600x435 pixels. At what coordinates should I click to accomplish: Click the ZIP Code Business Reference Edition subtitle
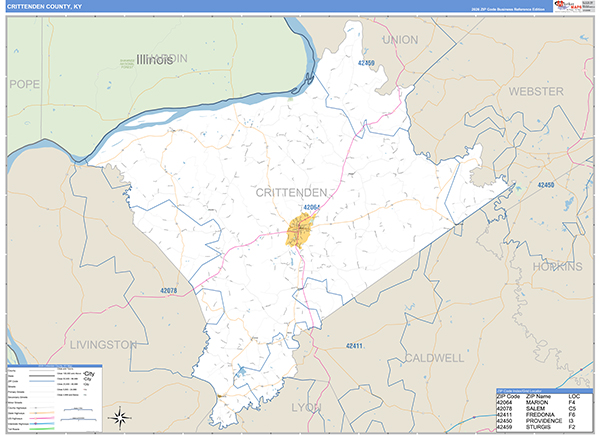tap(508, 9)
